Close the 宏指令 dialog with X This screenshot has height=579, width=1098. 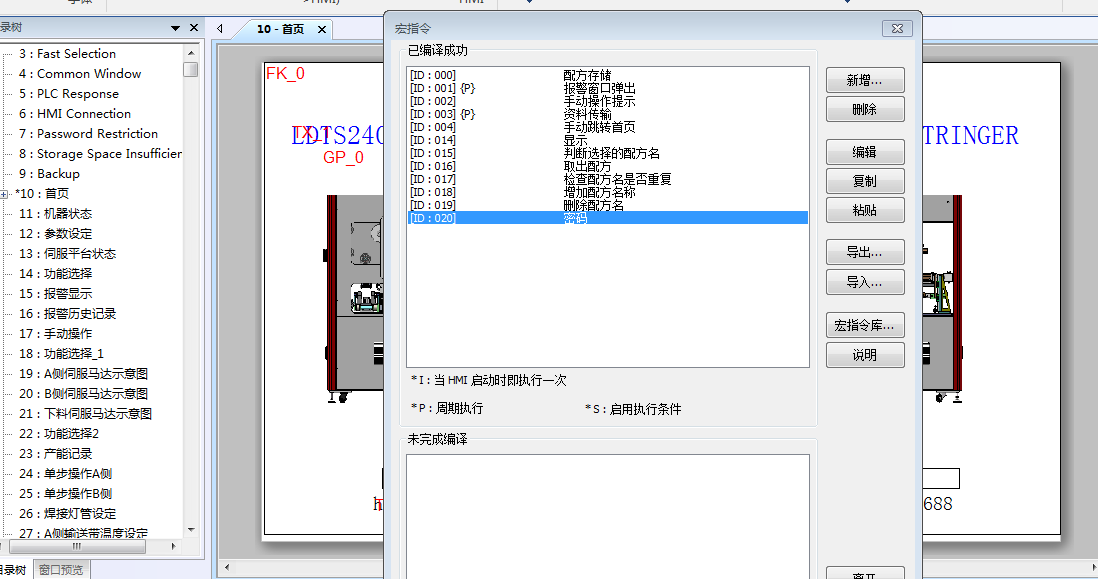896,29
